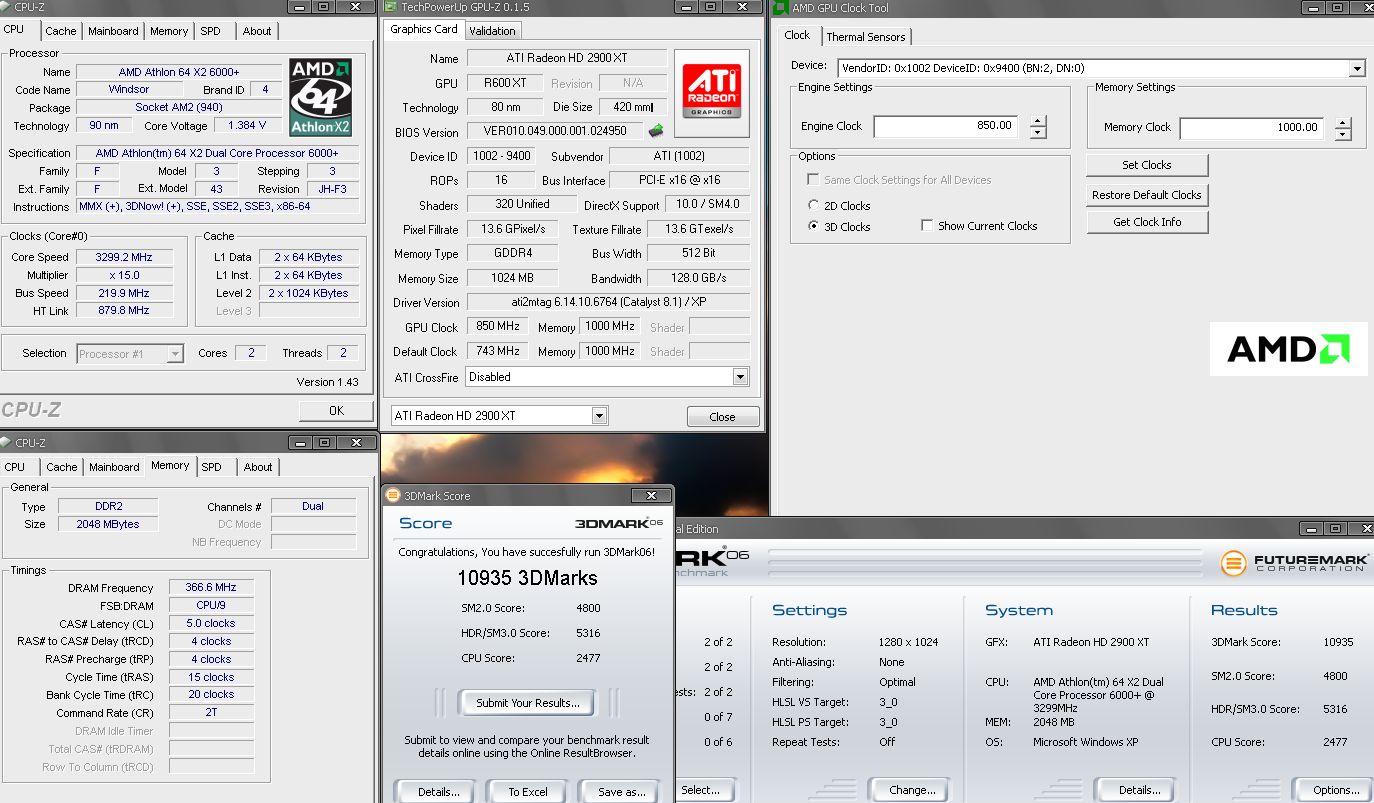Click Restore Default Clocks button

(1147, 195)
